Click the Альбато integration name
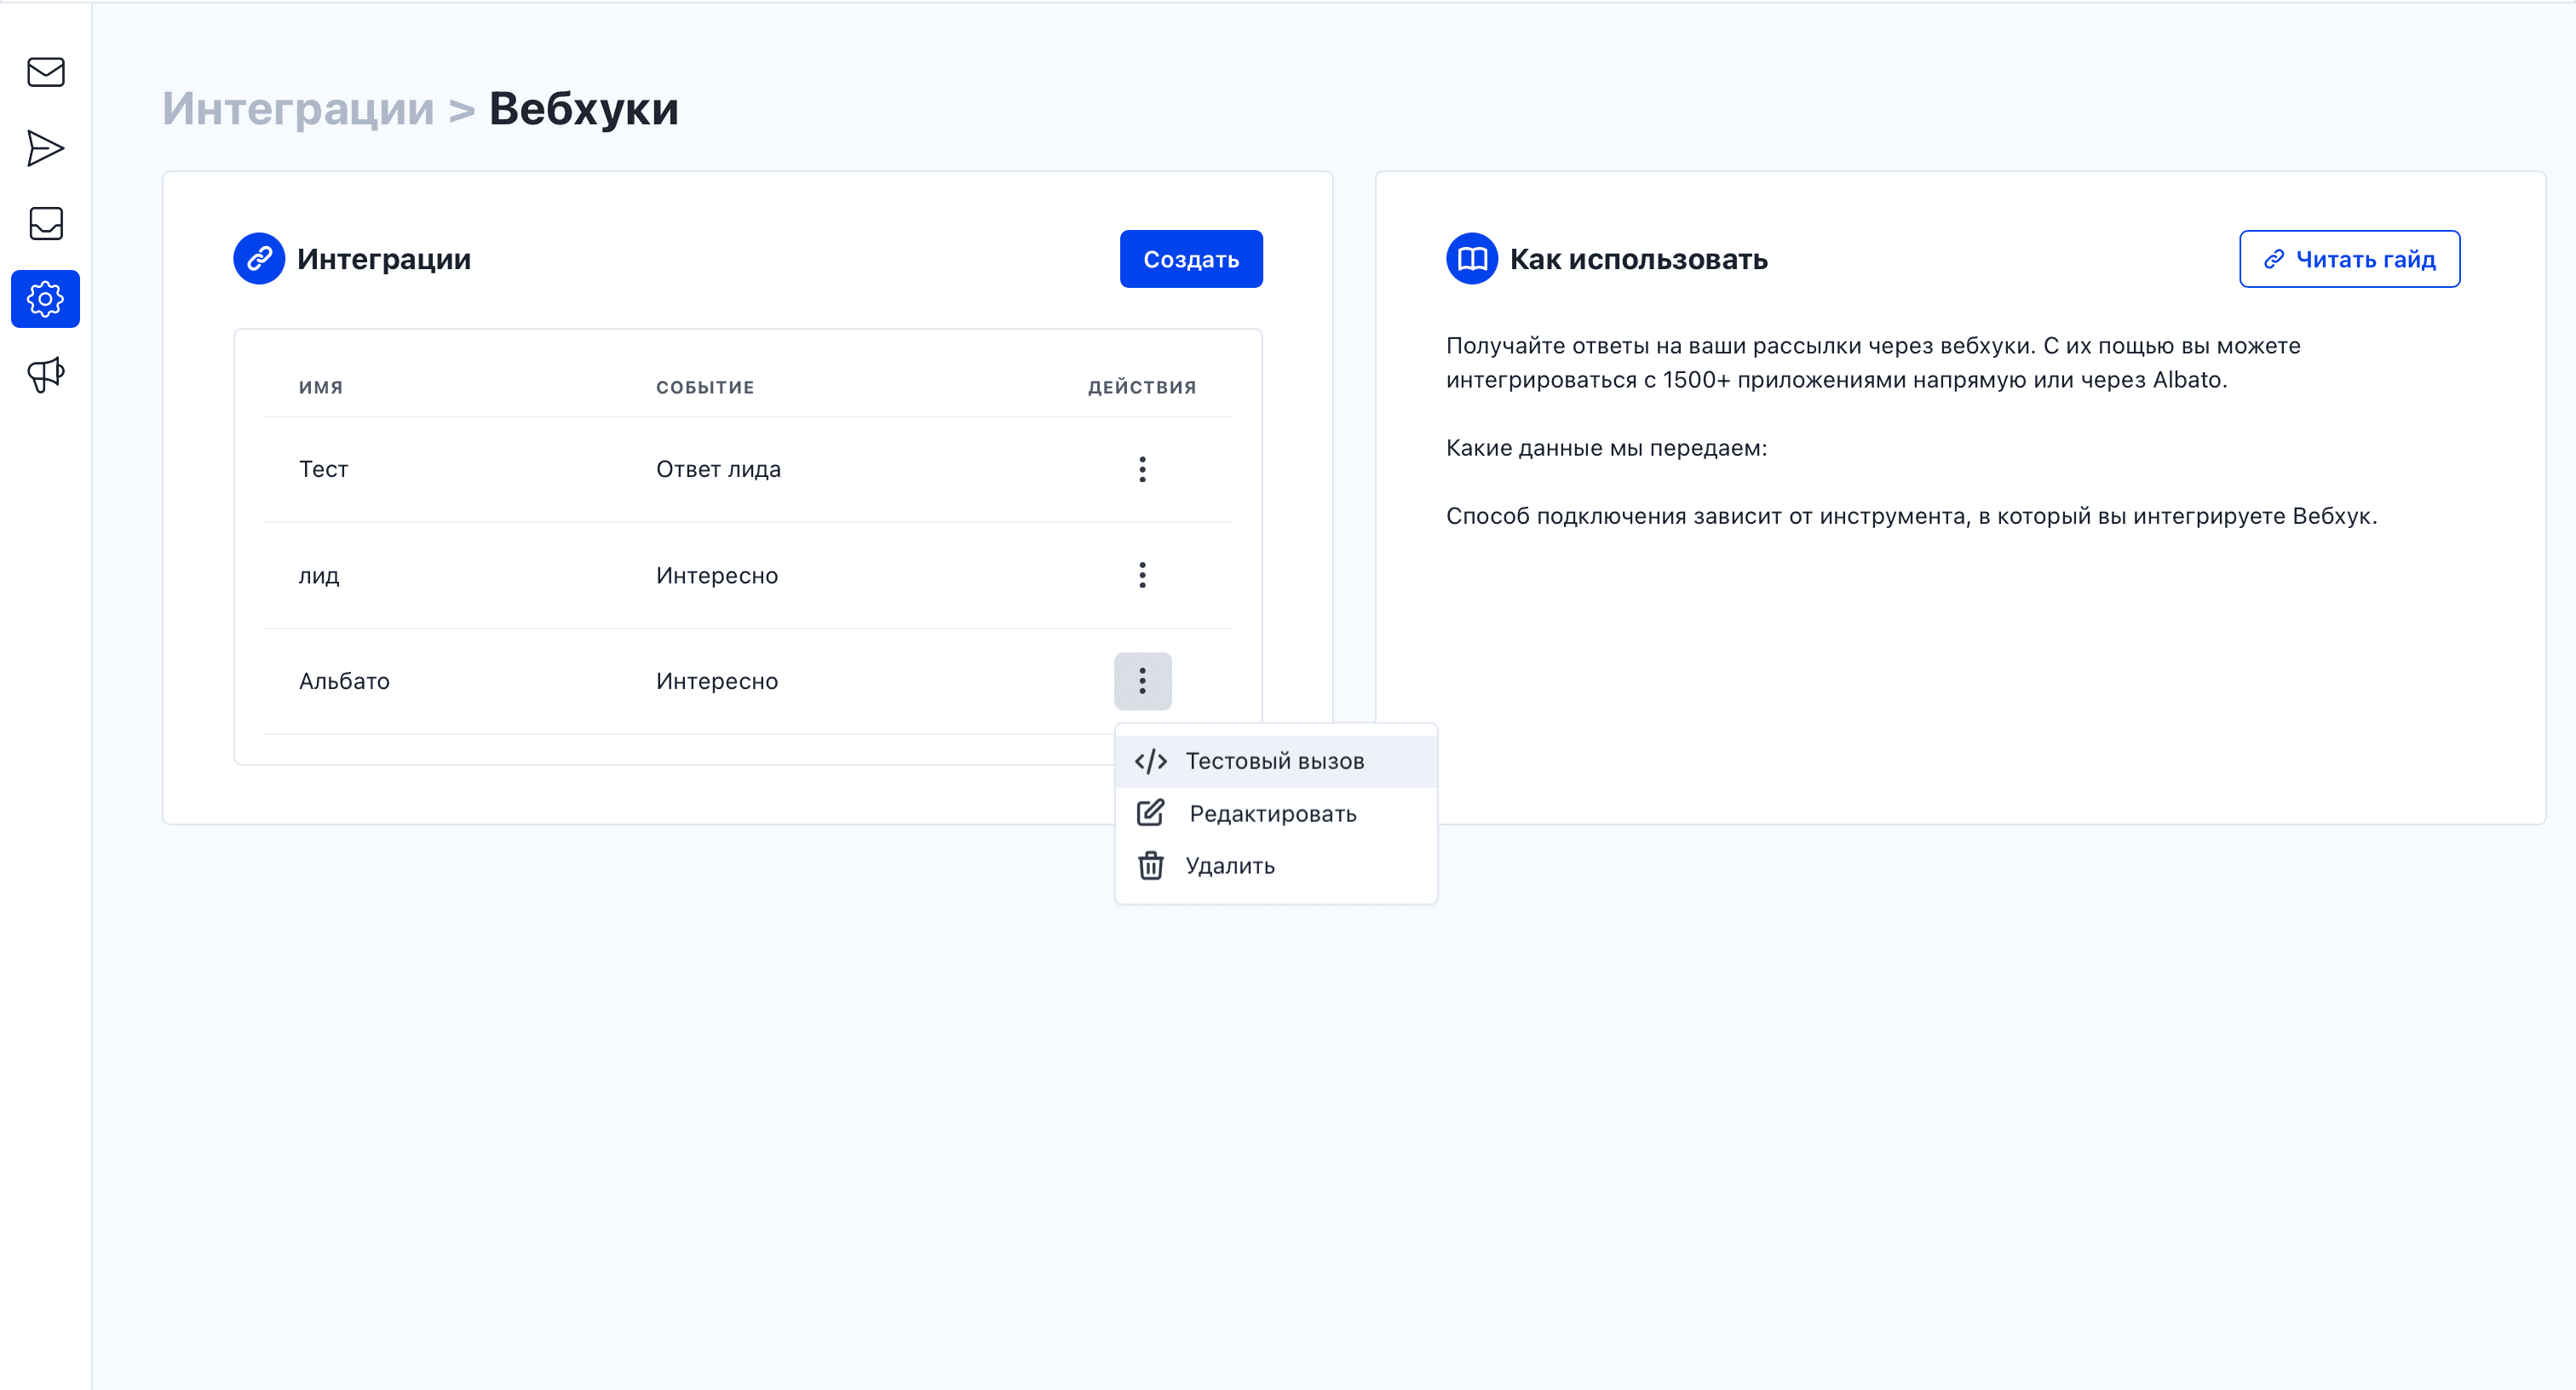Viewport: 2576px width, 1390px height. [x=344, y=681]
